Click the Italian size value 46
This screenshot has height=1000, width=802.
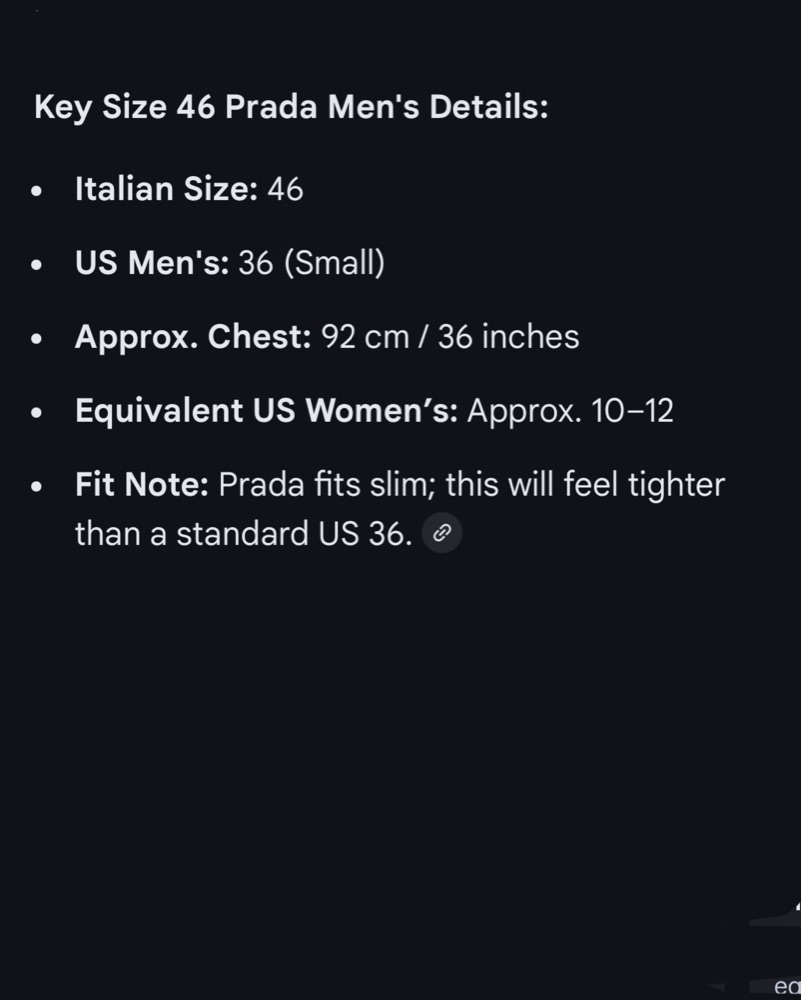click(285, 189)
